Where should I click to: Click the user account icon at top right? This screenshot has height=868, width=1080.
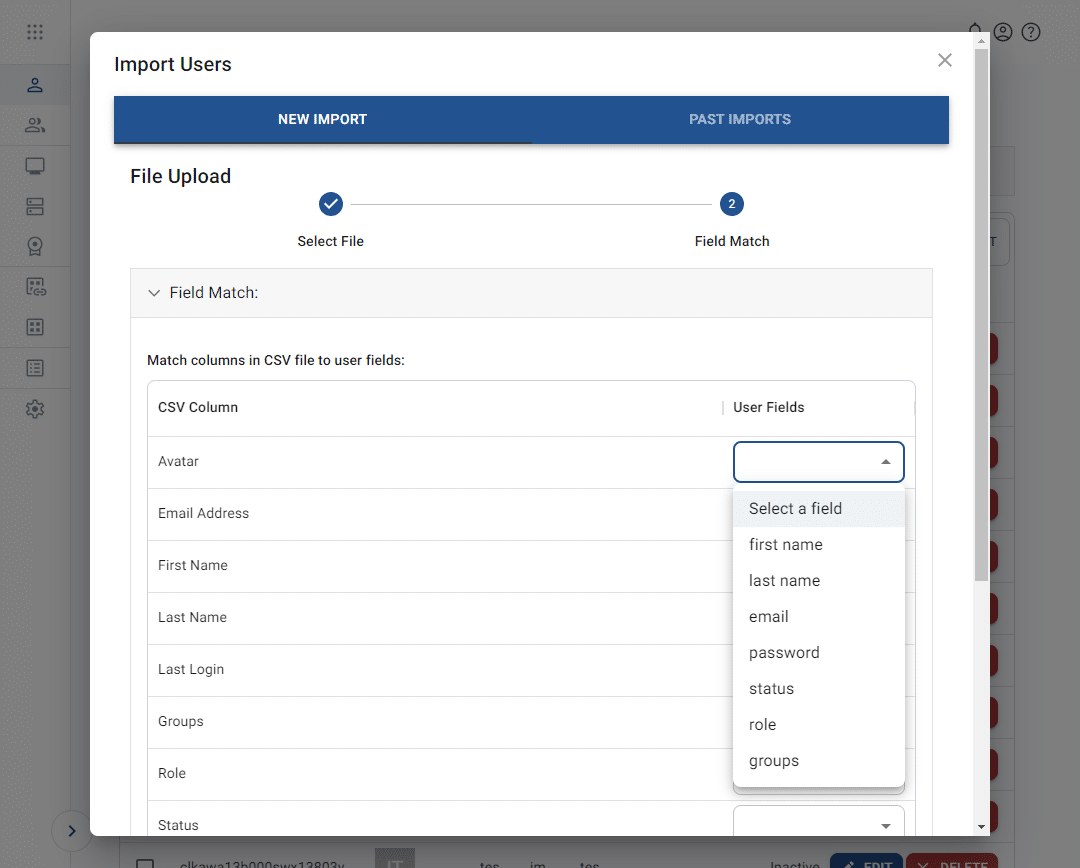tap(1003, 31)
